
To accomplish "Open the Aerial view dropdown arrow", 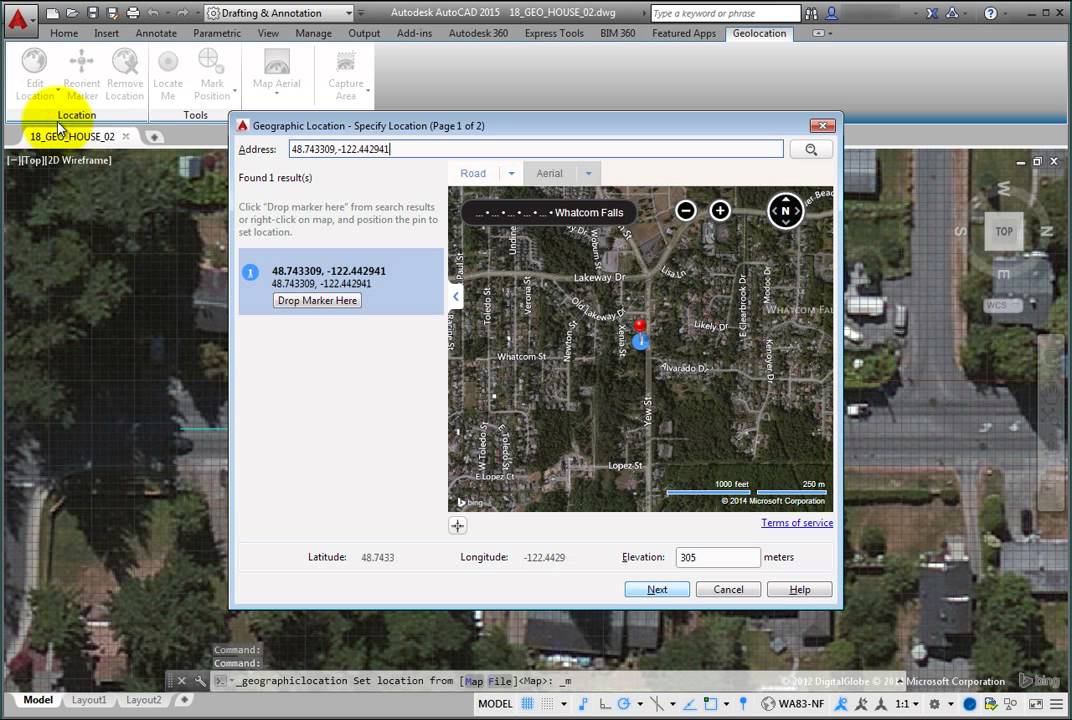I will tap(589, 174).
